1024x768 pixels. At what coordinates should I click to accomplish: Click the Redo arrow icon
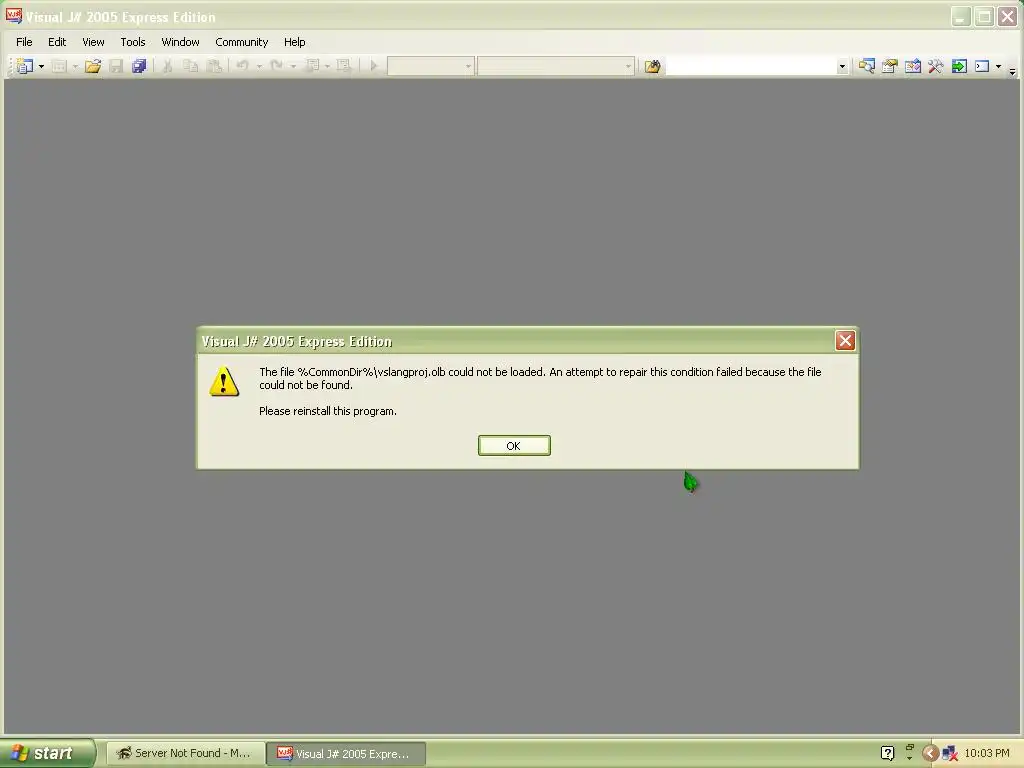(276, 66)
